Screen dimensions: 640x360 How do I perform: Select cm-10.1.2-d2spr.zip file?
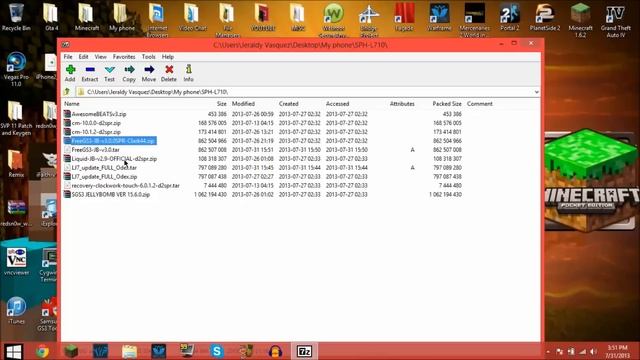(96, 132)
